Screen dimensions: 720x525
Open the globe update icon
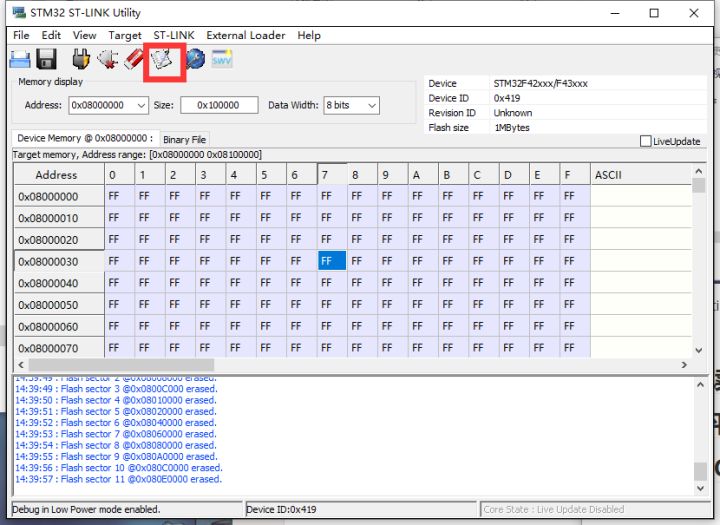pos(196,59)
